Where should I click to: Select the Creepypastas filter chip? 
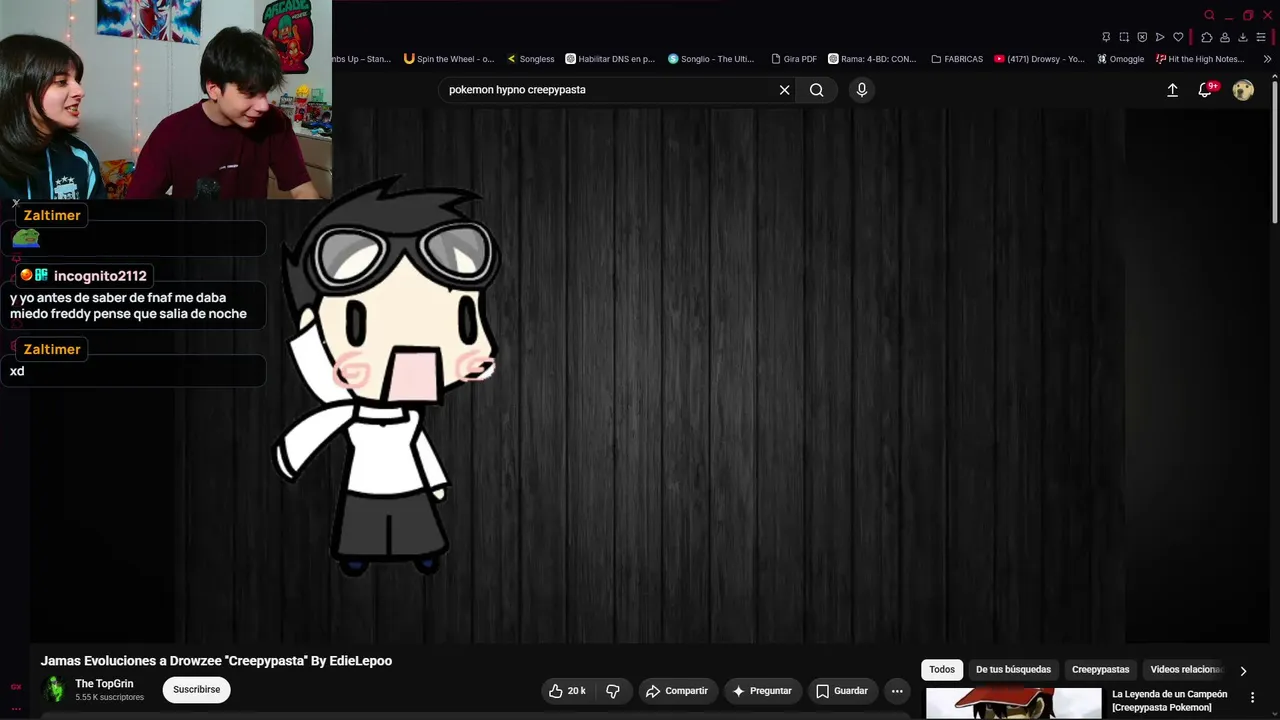(1100, 670)
